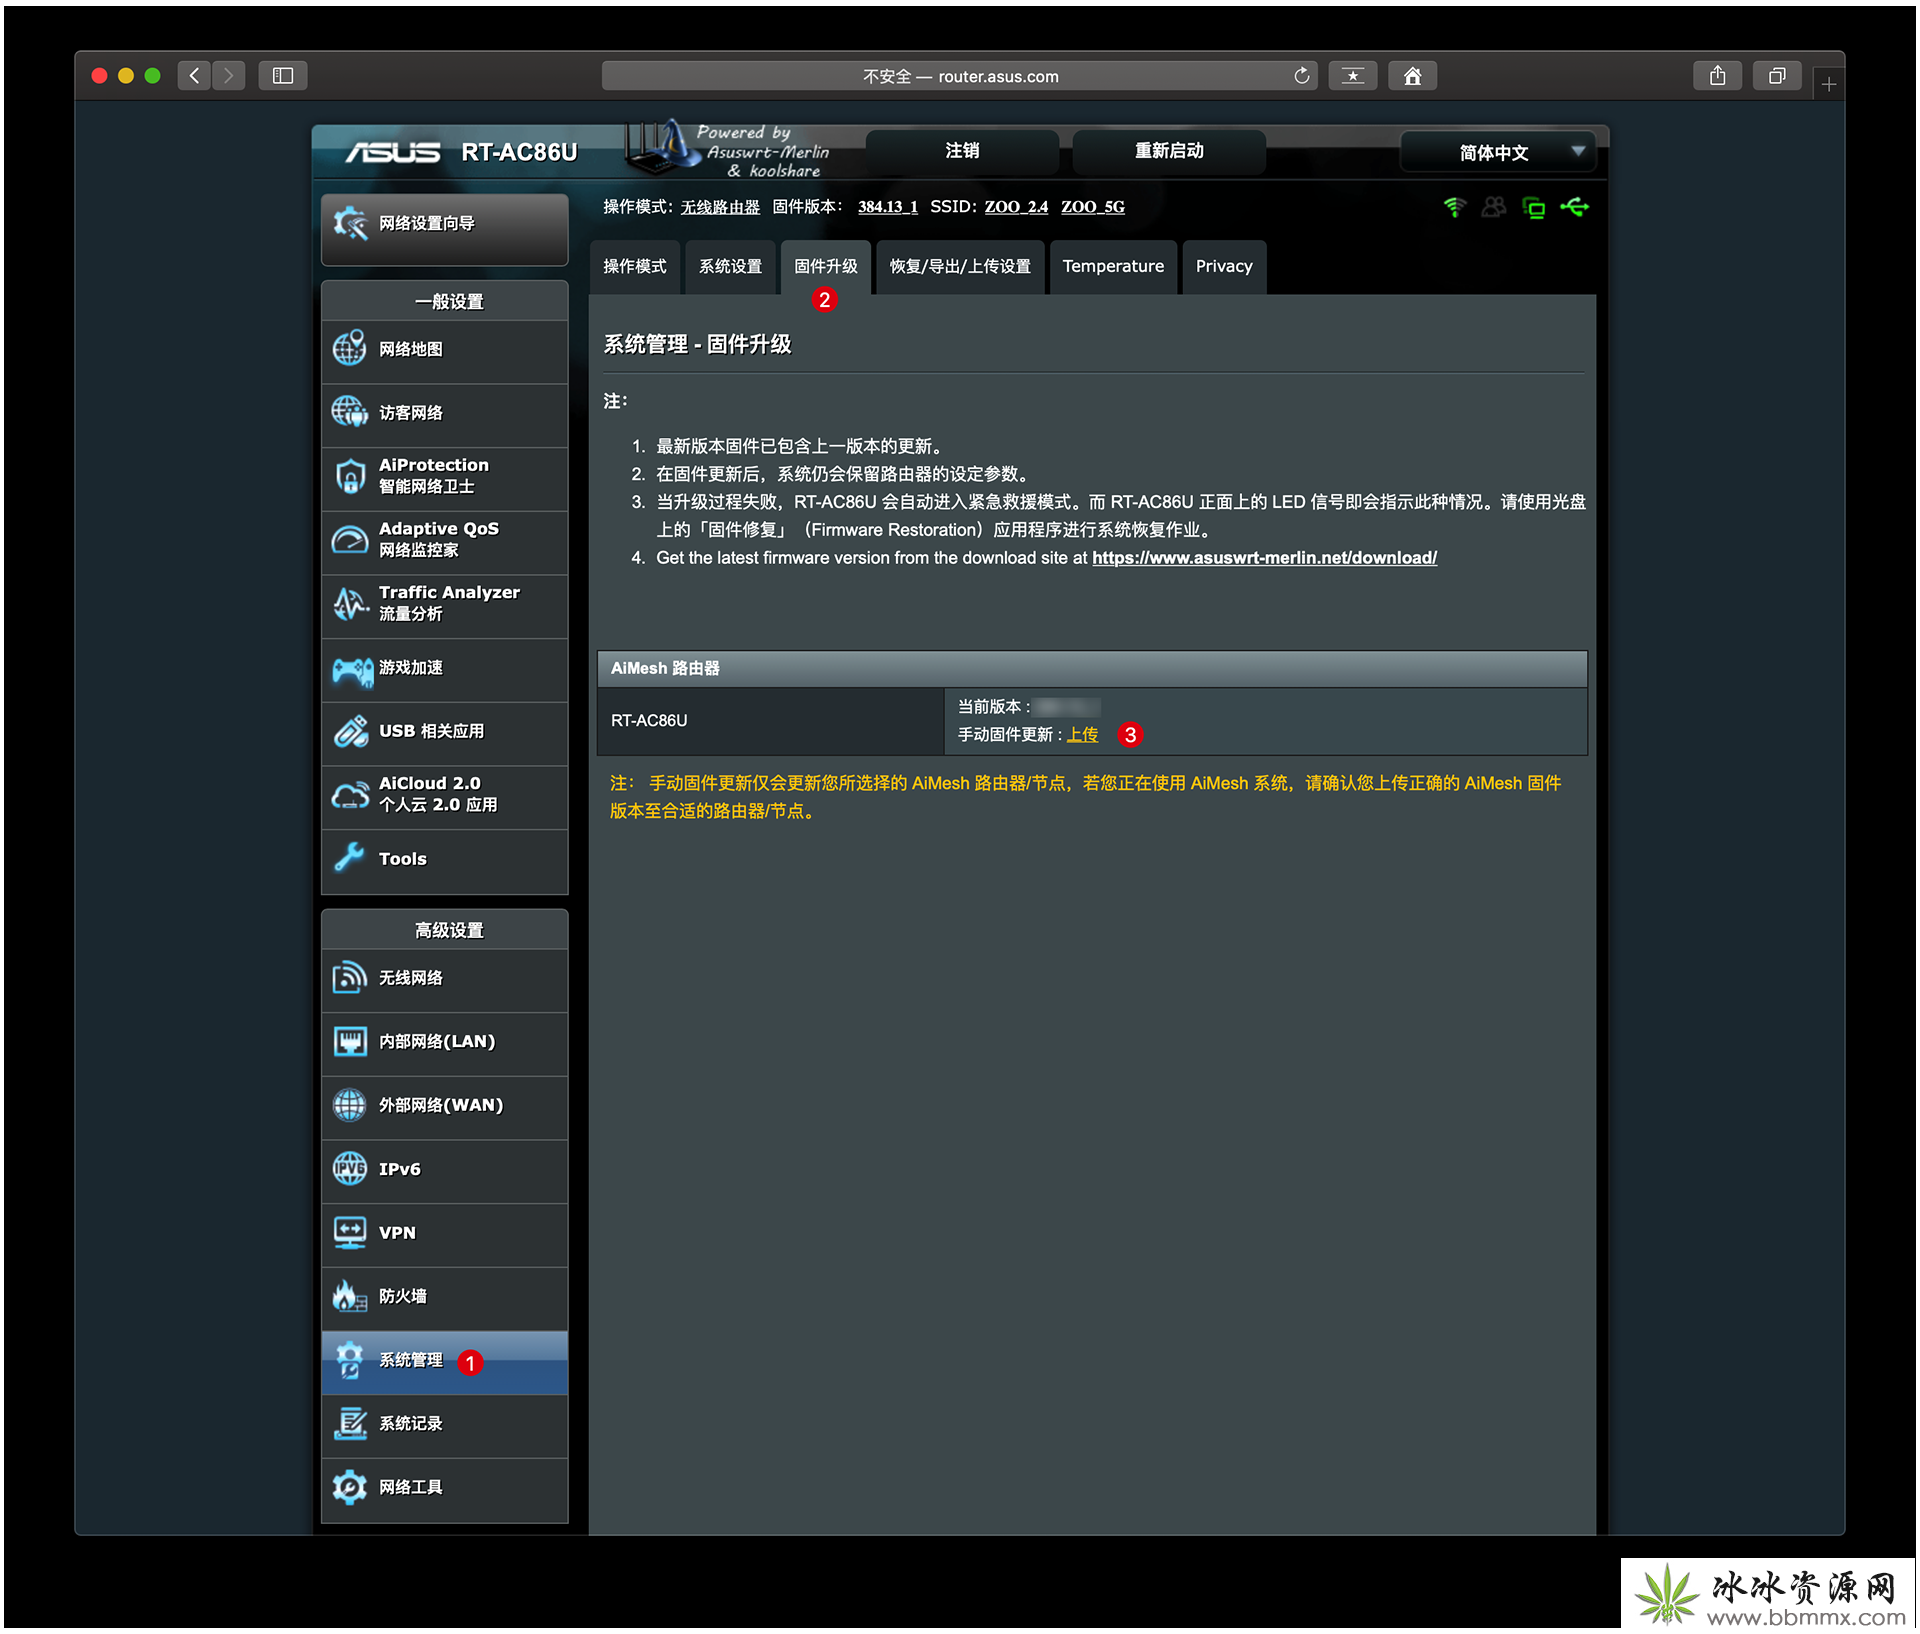
Task: Click the WiFi signal status icon
Action: point(1455,208)
